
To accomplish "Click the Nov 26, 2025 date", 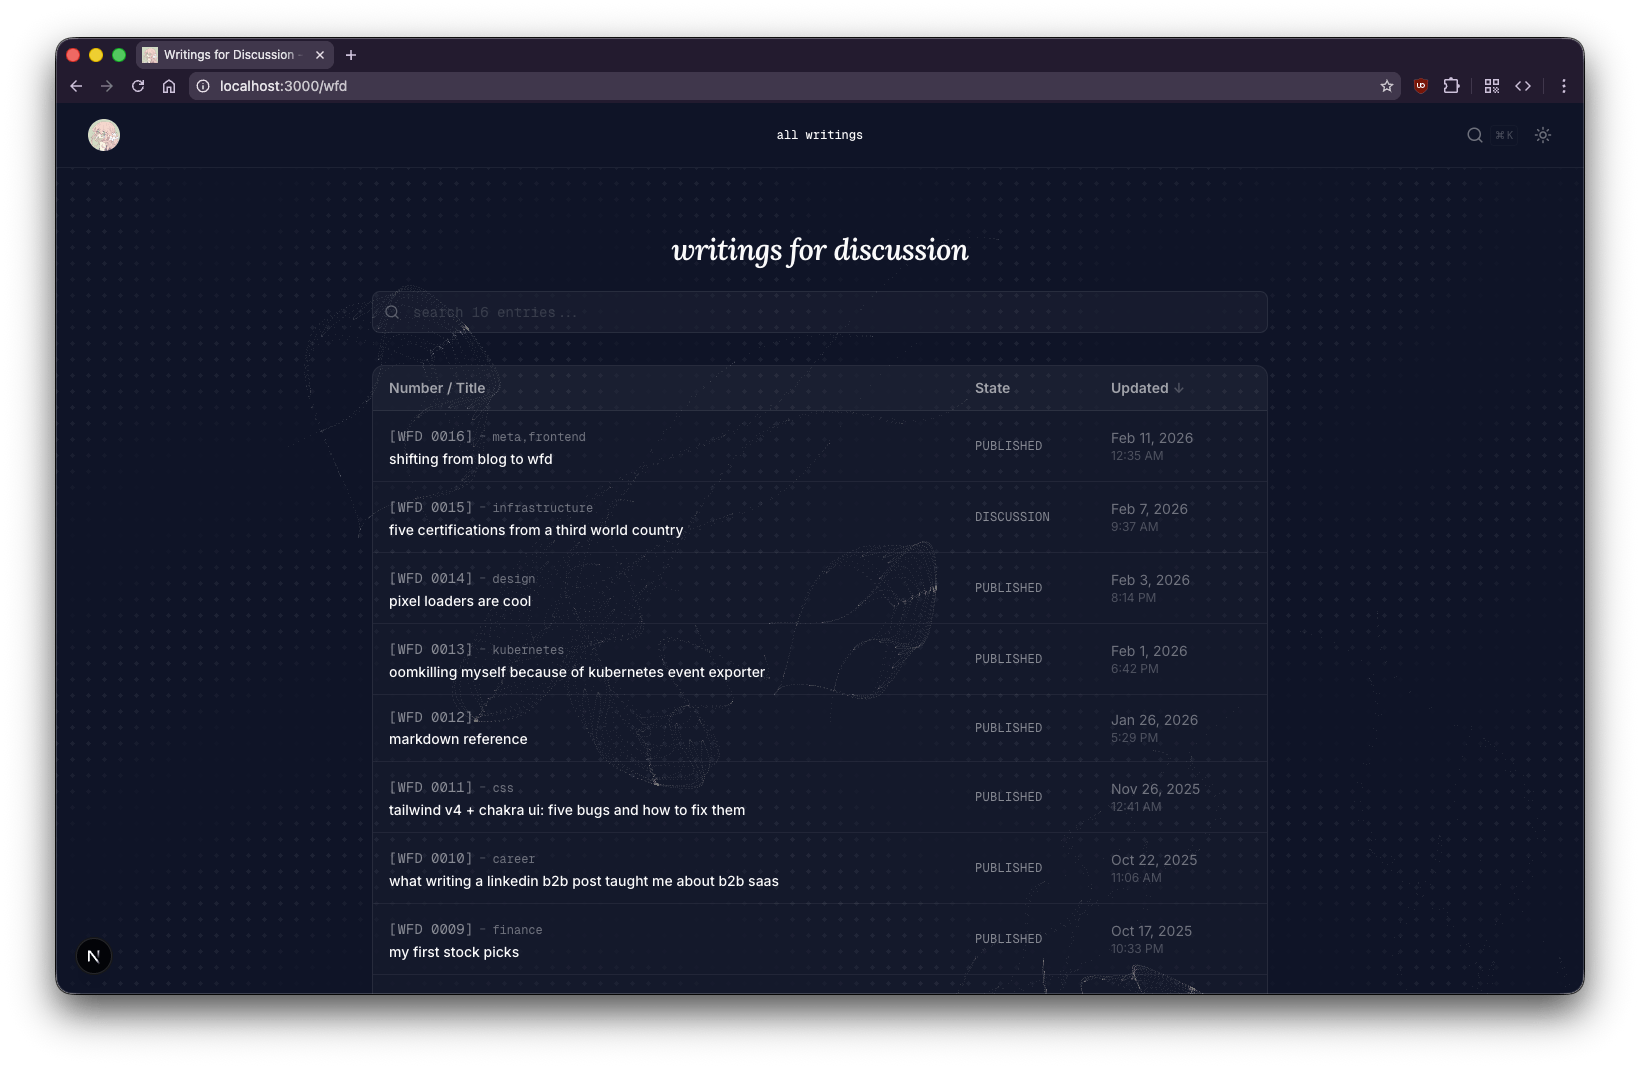I will click(1155, 789).
